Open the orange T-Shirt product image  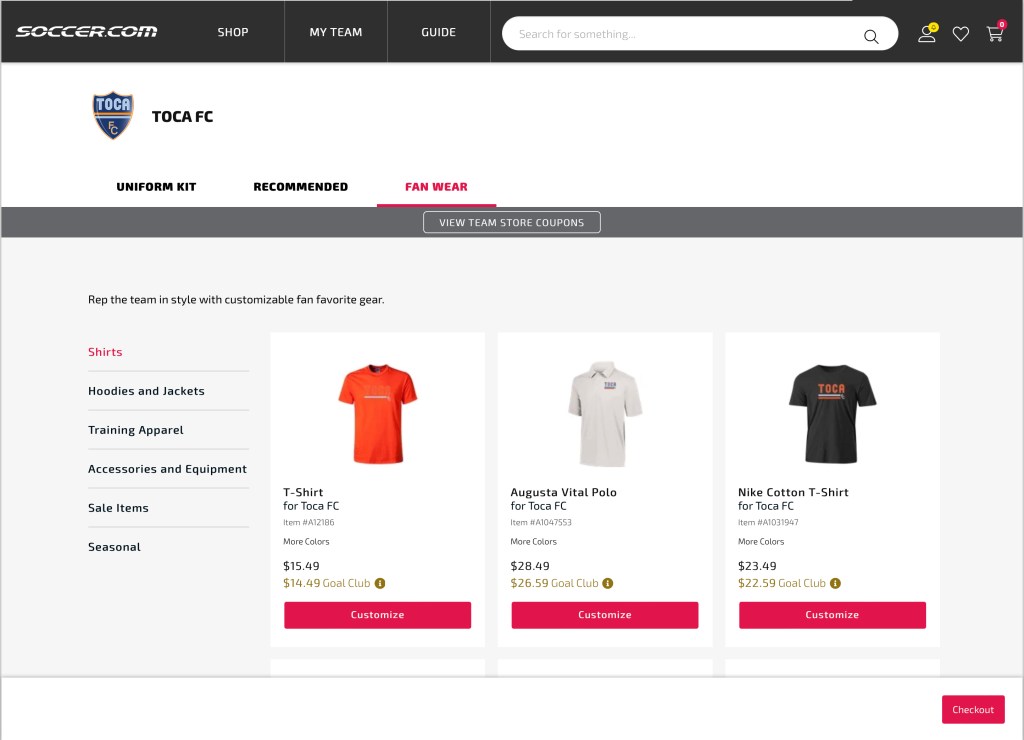[377, 413]
